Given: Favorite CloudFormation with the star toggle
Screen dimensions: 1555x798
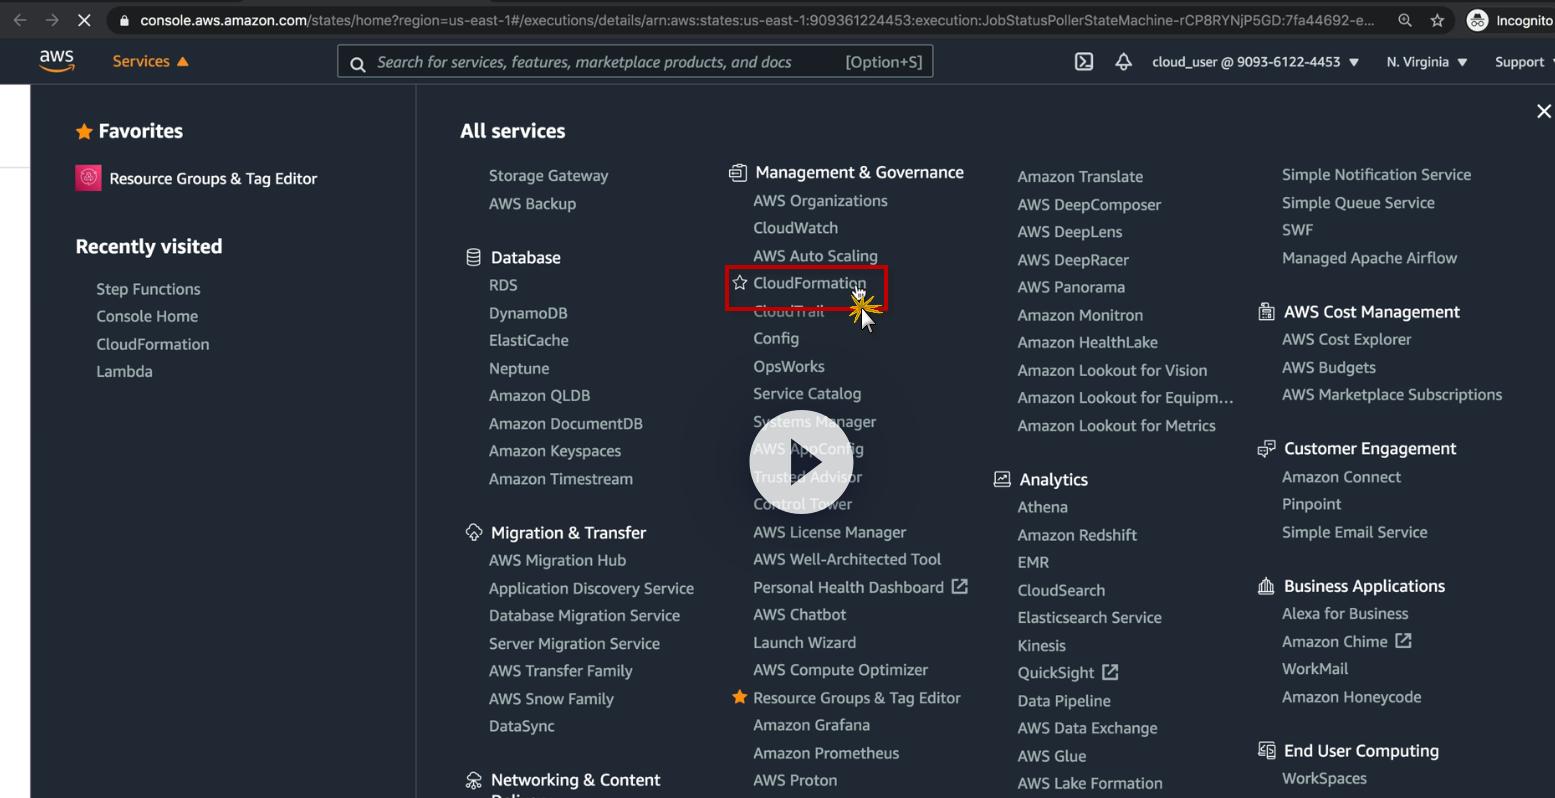Looking at the screenshot, I should [x=740, y=283].
